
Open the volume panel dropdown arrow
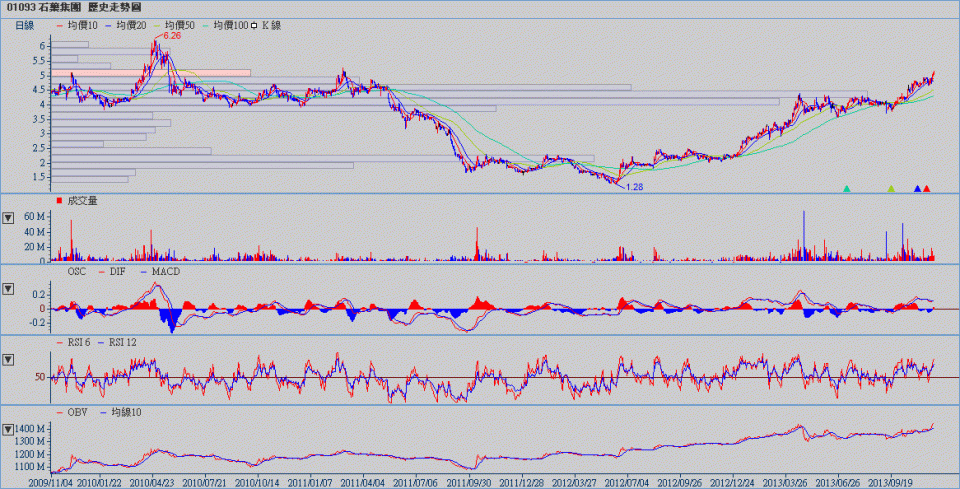coord(9,217)
